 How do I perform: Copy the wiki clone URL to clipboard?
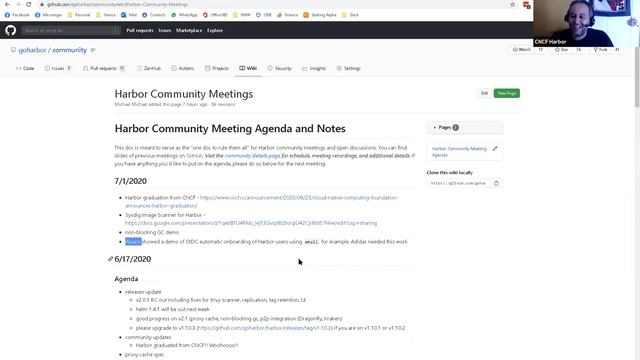496,183
